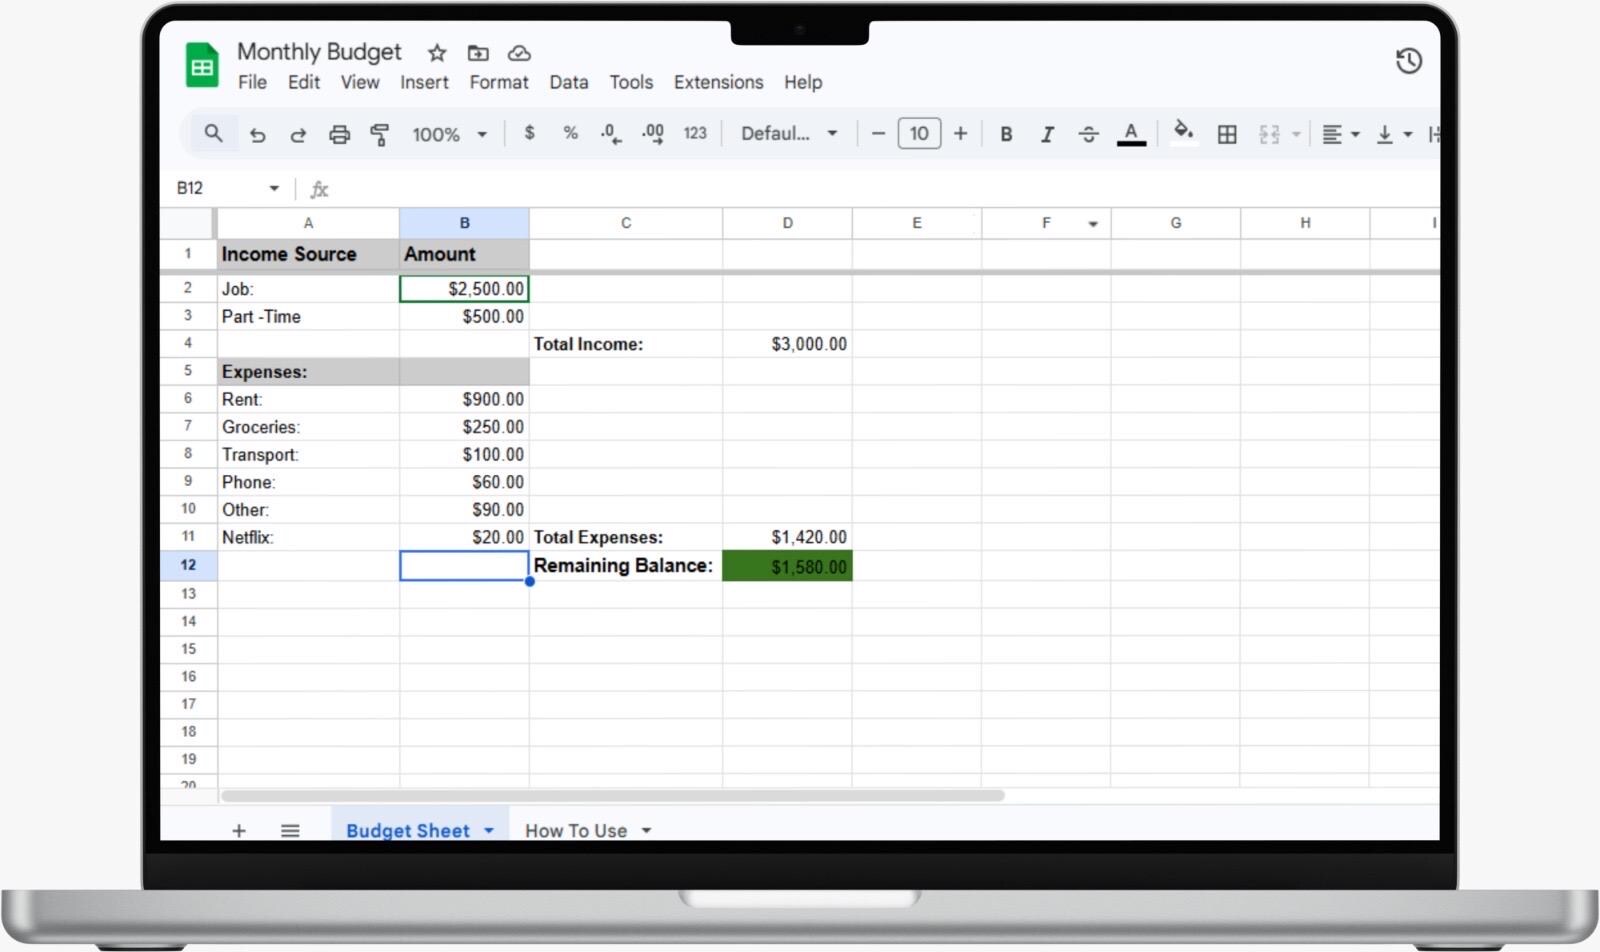Star the Monthly Budget document
Image resolution: width=1600 pixels, height=952 pixels.
point(437,53)
